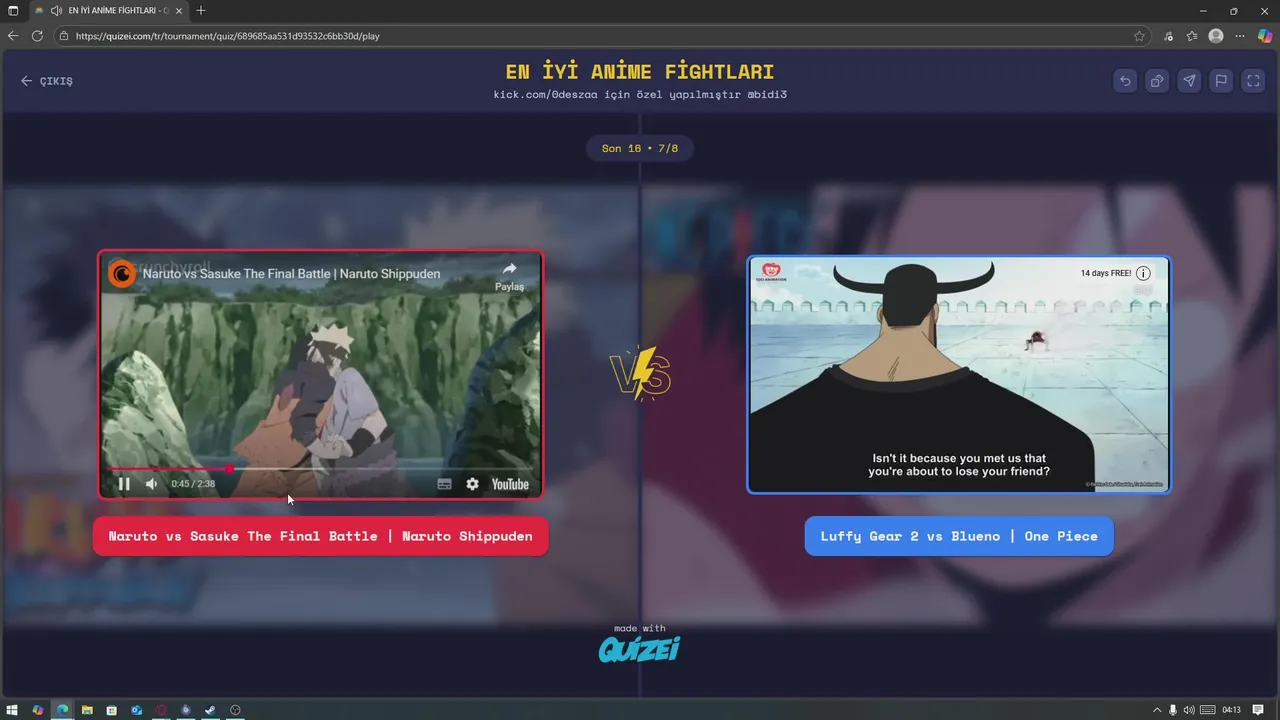Open the Edge profile avatar

point(1216,36)
